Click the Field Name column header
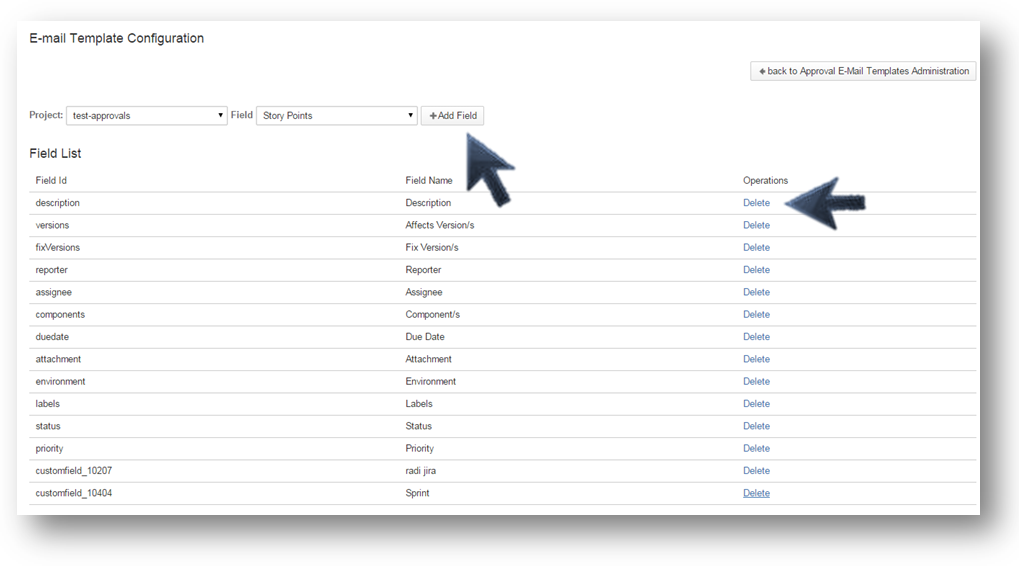This screenshot has height=566, width=1019. [x=428, y=181]
